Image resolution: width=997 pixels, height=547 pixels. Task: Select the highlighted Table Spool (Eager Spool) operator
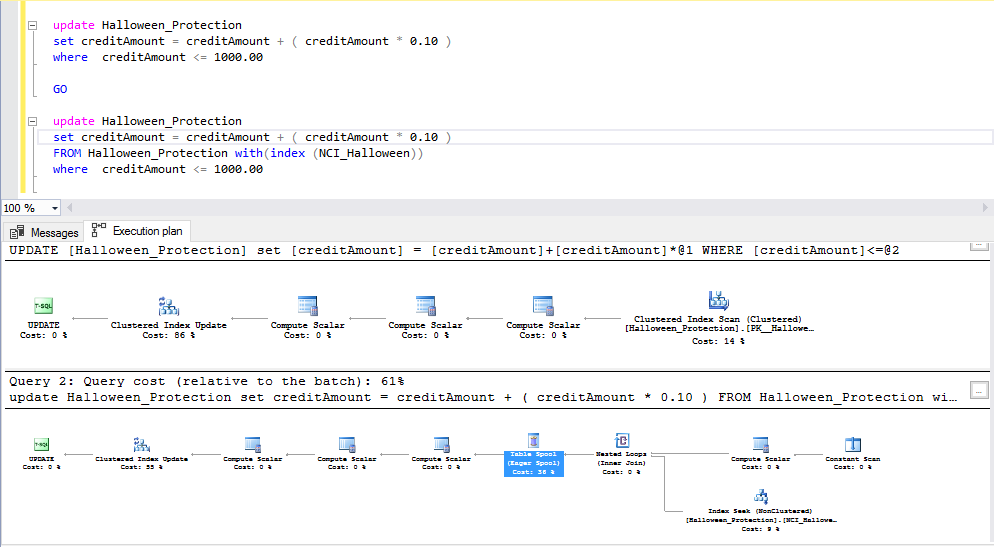pyautogui.click(x=533, y=455)
